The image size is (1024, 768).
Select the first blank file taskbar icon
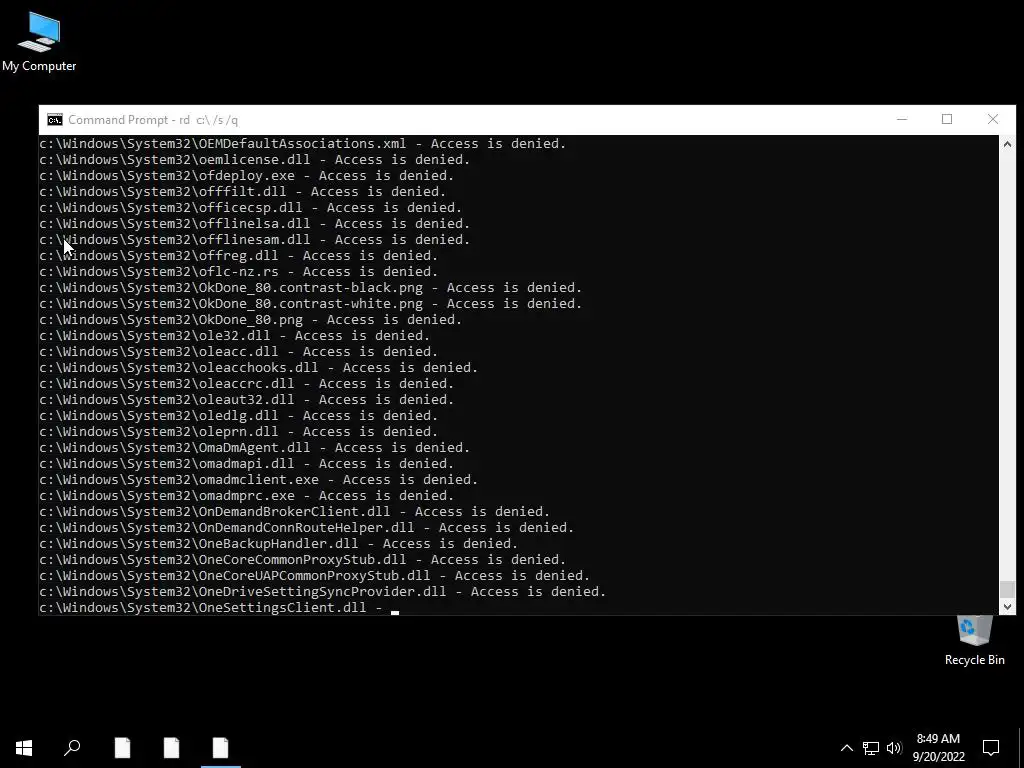(122, 748)
